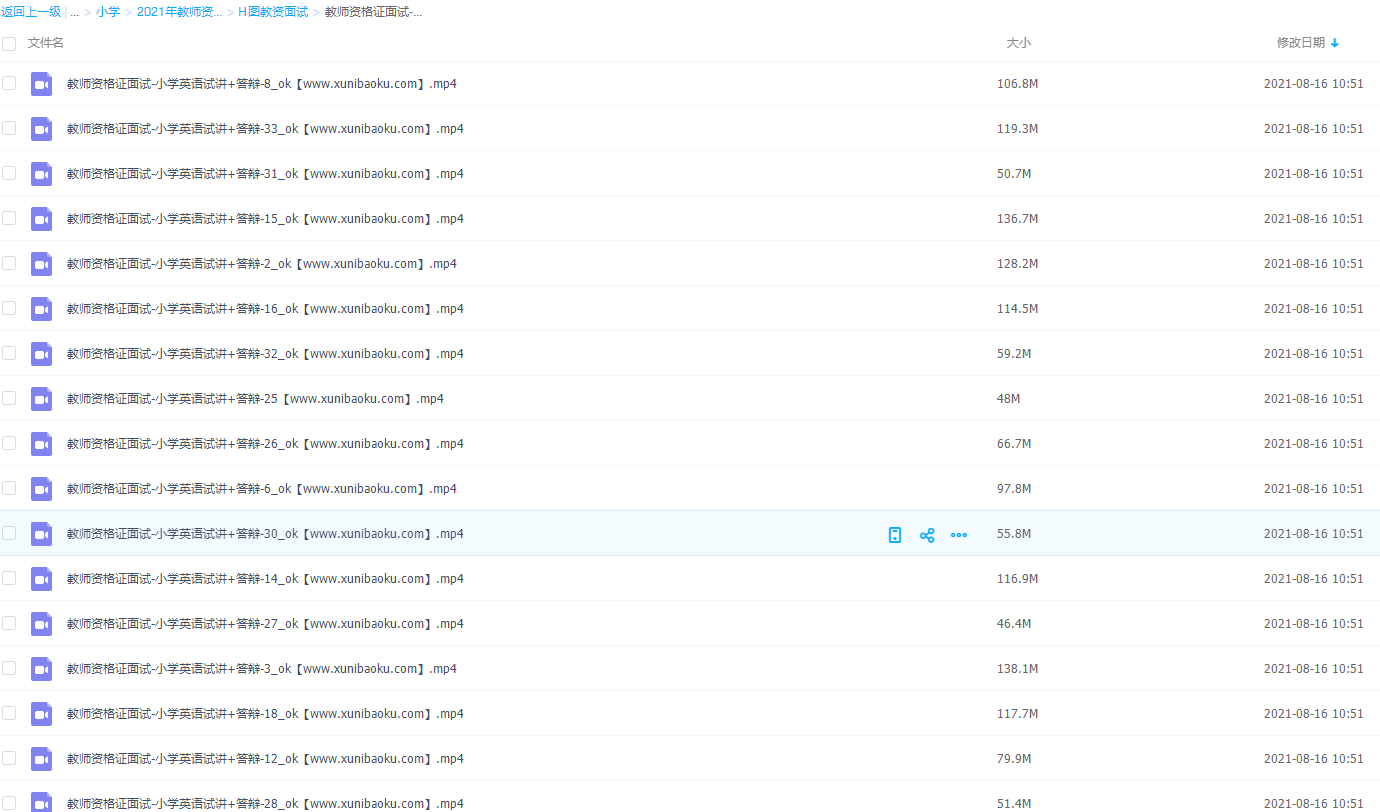Click the phone icon on the 答辩-30 row
This screenshot has width=1380, height=812.
895,535
